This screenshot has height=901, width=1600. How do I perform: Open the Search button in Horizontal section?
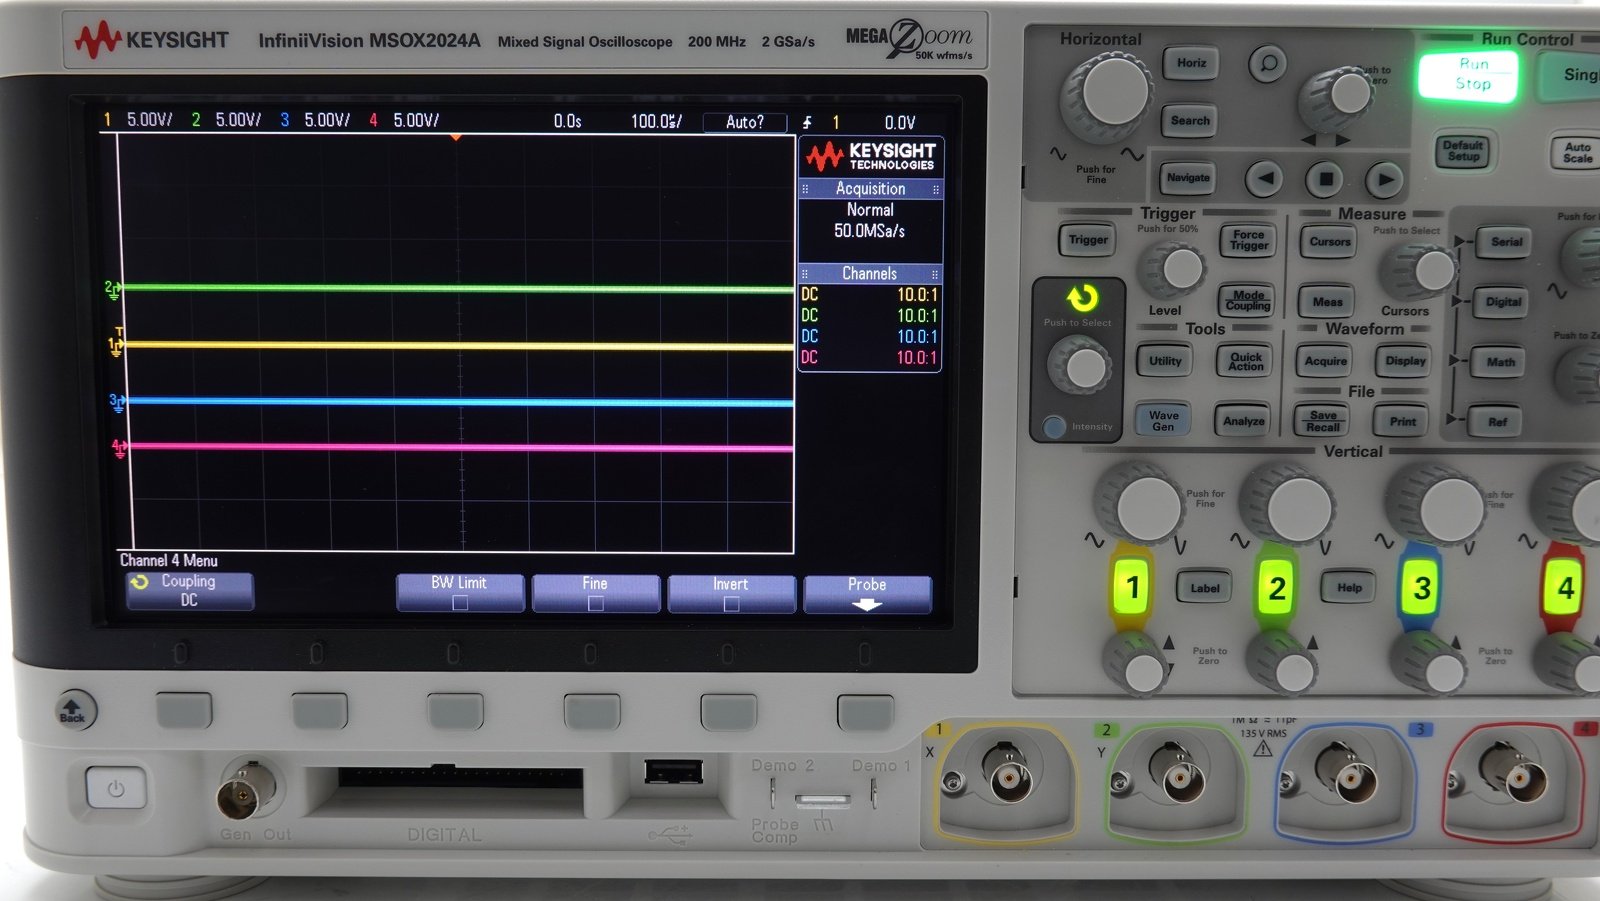pos(1190,121)
